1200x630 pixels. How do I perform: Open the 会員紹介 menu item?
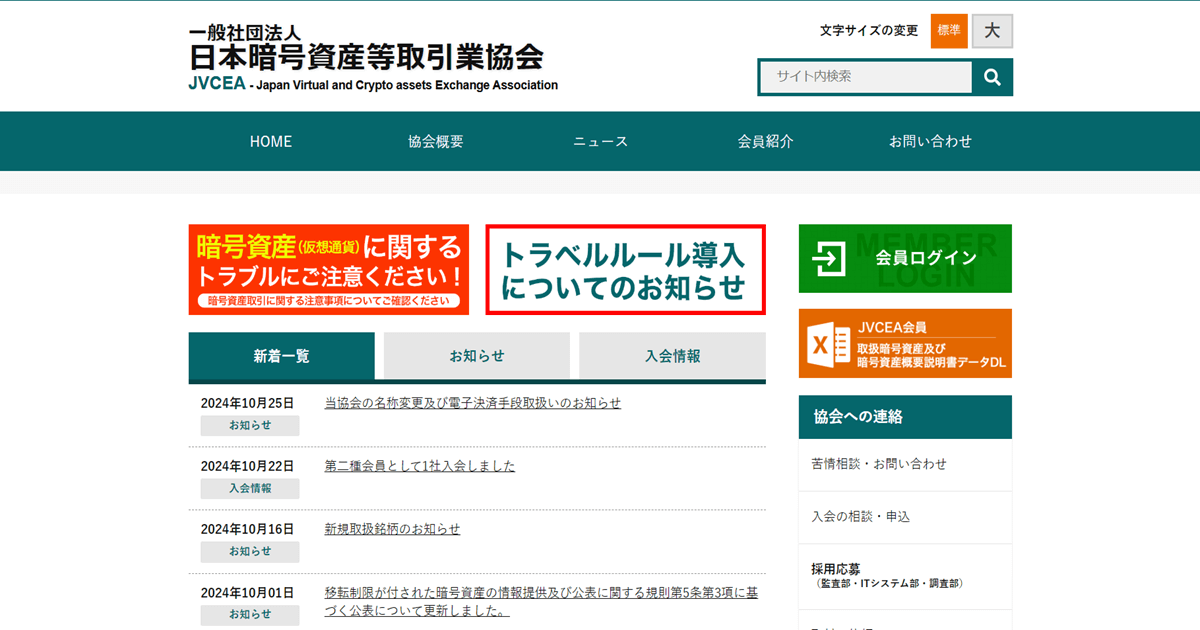(766, 141)
